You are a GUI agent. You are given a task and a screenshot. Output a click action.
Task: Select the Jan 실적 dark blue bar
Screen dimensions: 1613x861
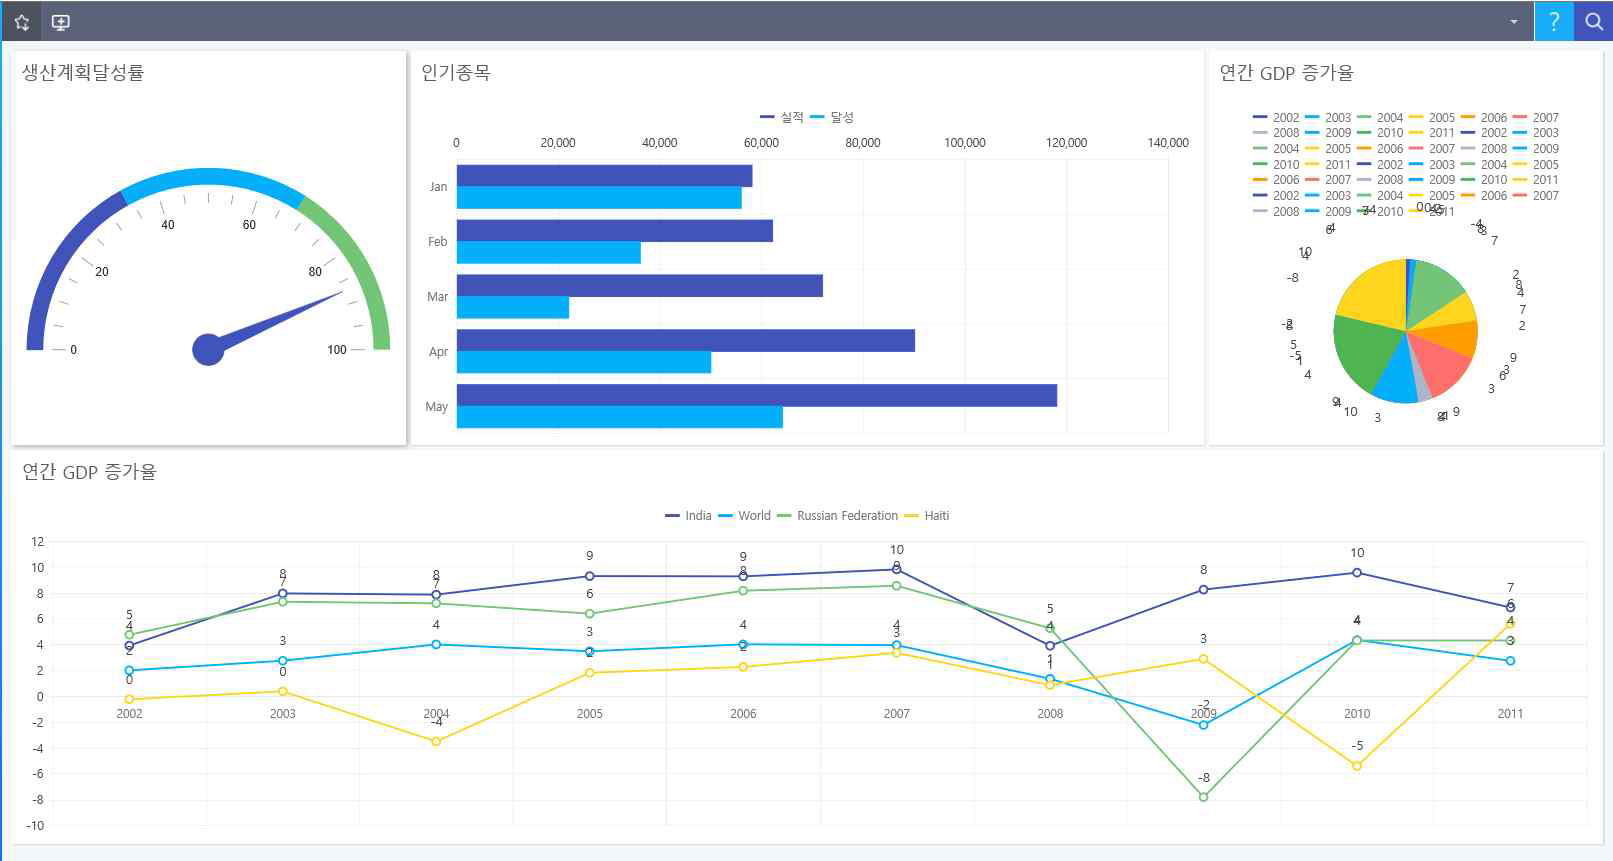tap(604, 176)
